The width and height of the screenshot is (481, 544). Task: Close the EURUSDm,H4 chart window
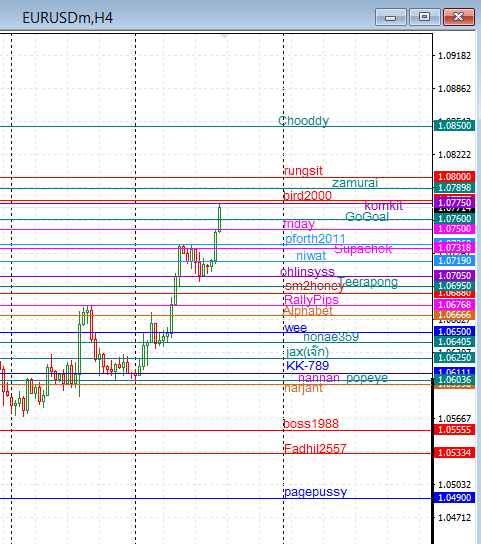(x=458, y=17)
